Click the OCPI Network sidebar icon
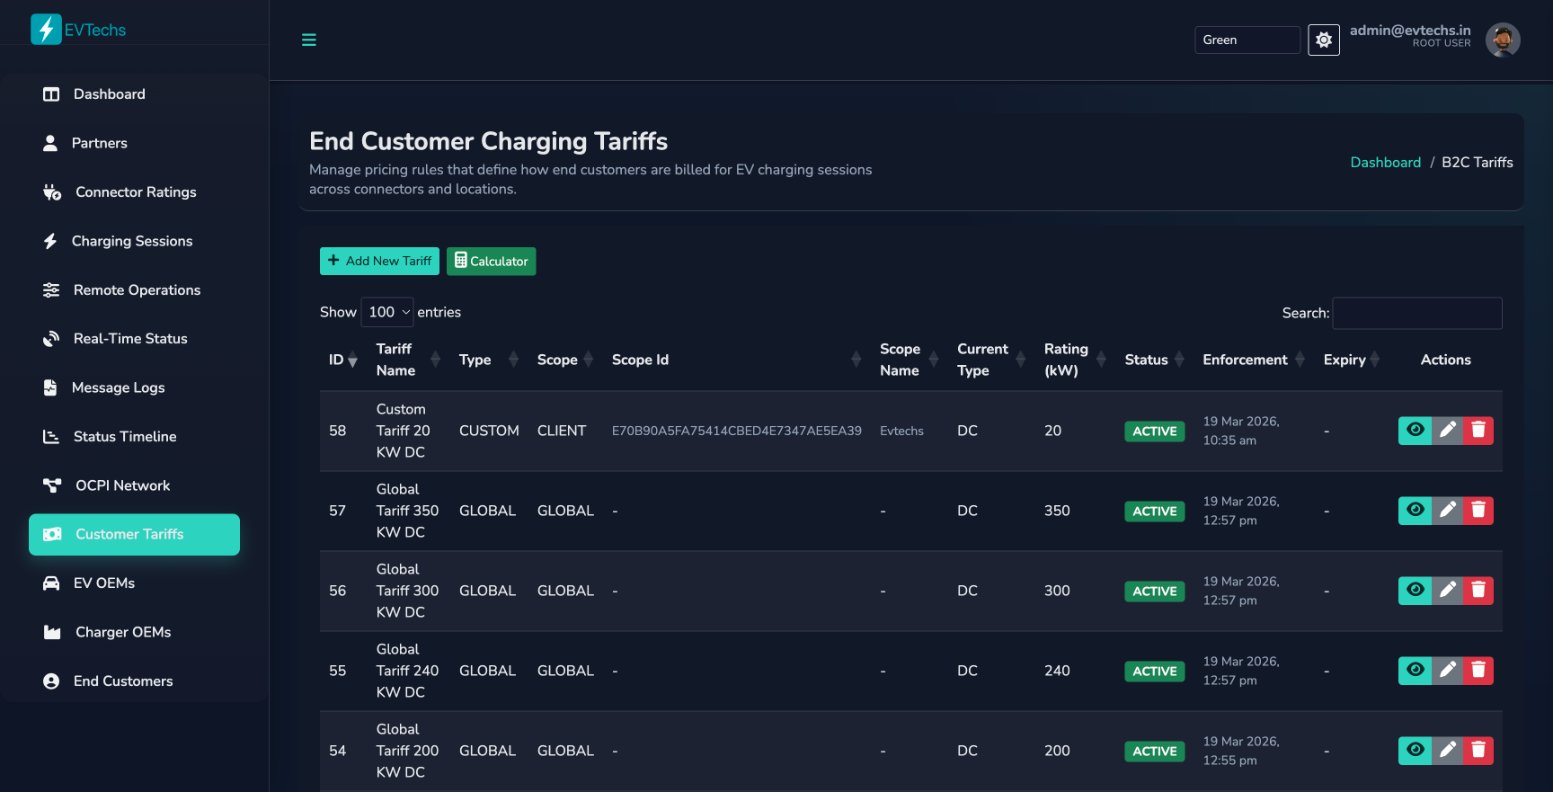 coord(51,485)
